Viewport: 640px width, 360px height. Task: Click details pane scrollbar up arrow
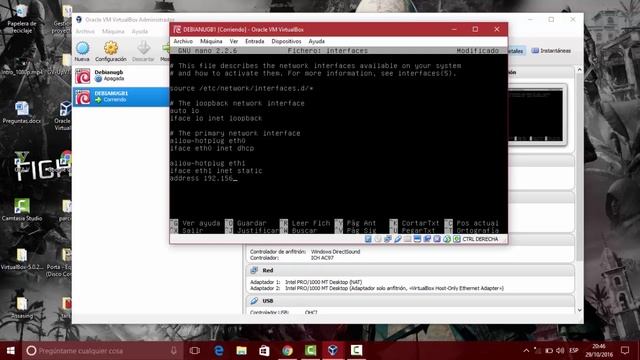pyautogui.click(x=579, y=70)
